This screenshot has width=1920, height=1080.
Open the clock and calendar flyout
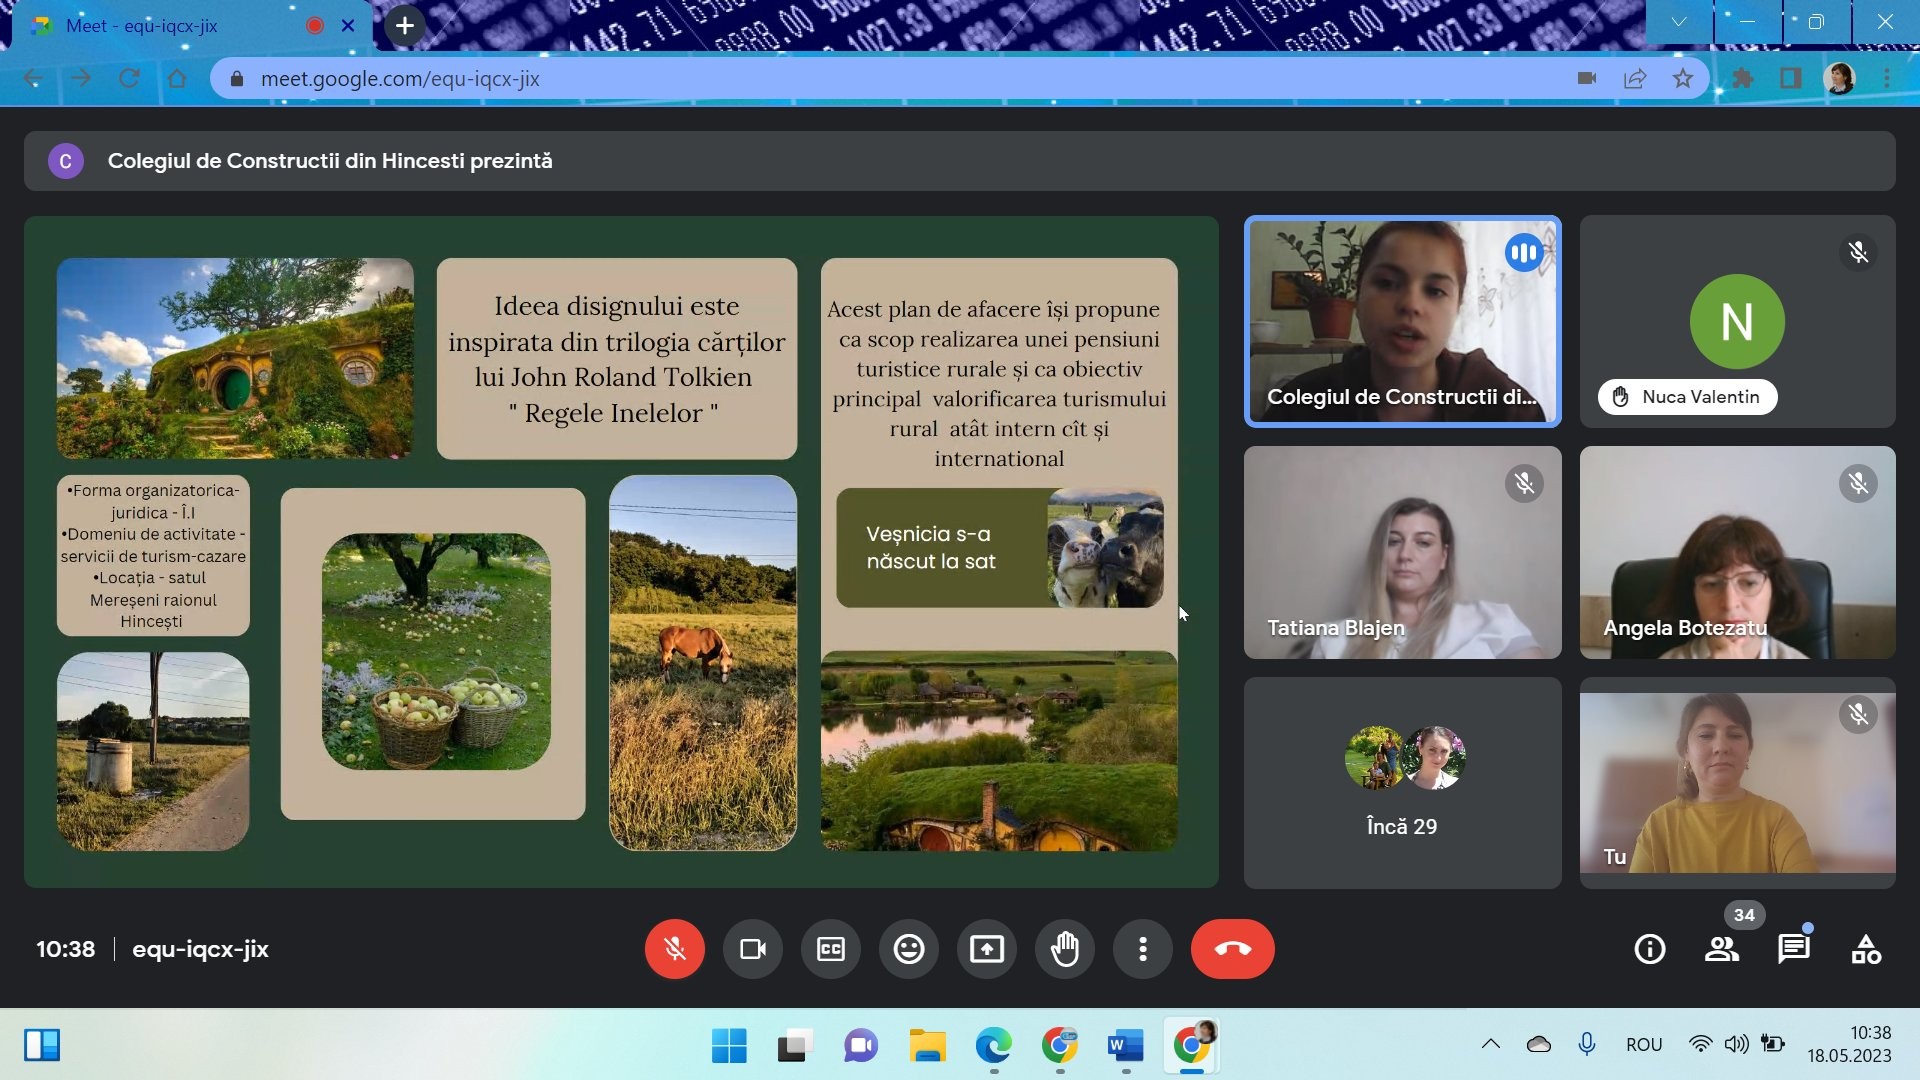coord(1849,1044)
